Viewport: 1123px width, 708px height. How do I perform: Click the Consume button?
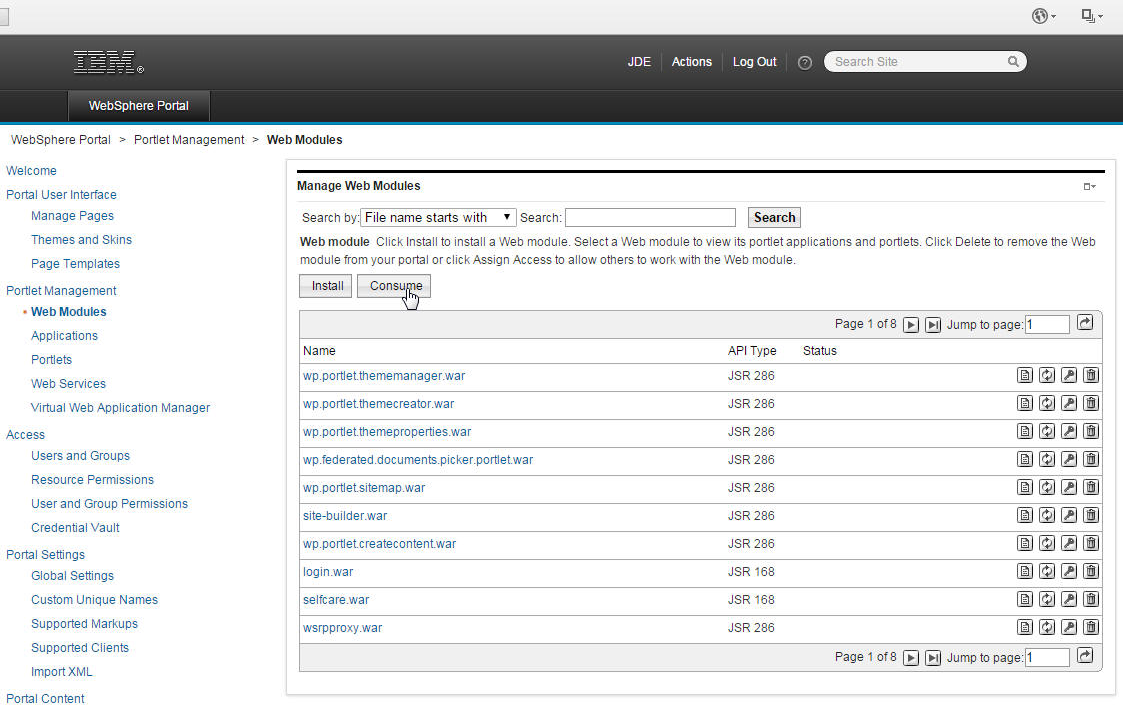coord(394,286)
